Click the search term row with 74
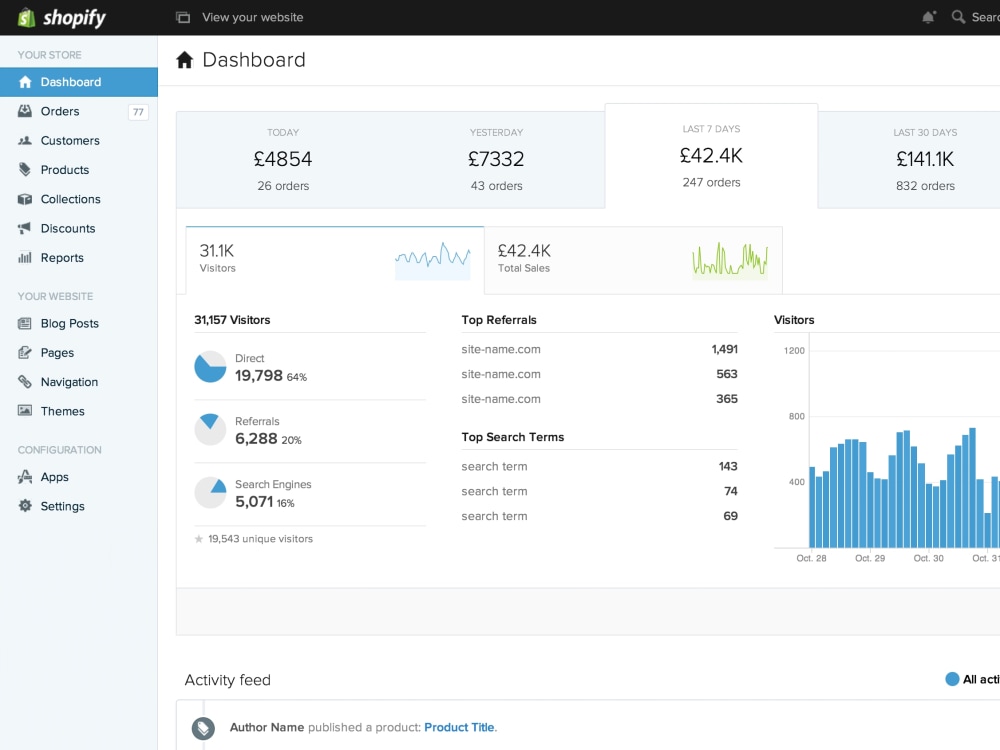Image resolution: width=1000 pixels, height=750 pixels. click(x=599, y=491)
